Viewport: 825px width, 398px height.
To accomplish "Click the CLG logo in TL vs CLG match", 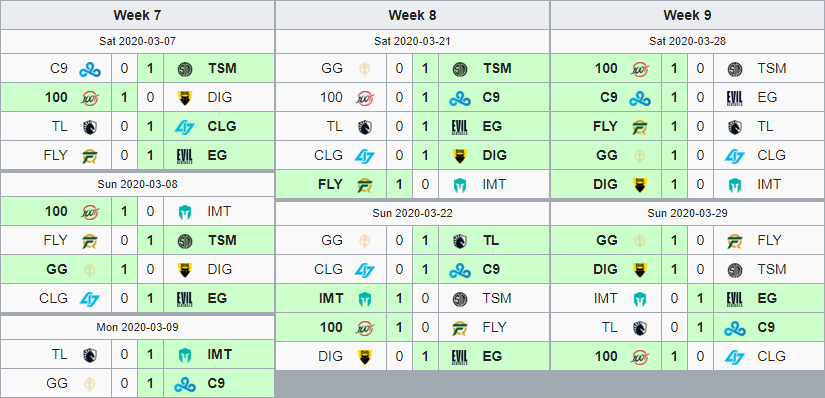I will coord(185,126).
